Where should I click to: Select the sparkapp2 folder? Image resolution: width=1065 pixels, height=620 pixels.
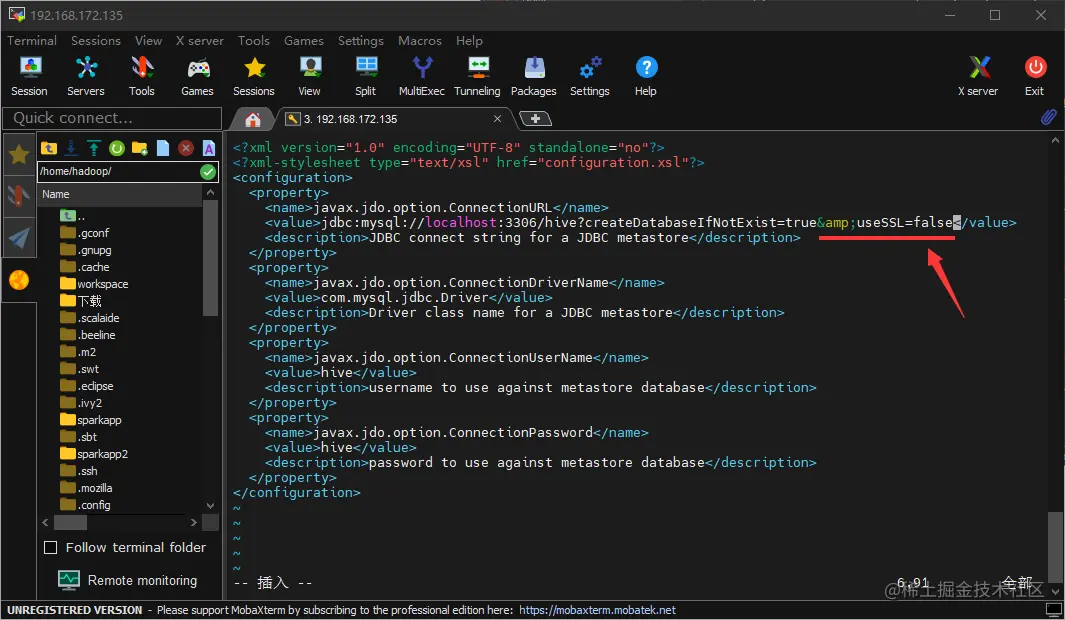94,454
